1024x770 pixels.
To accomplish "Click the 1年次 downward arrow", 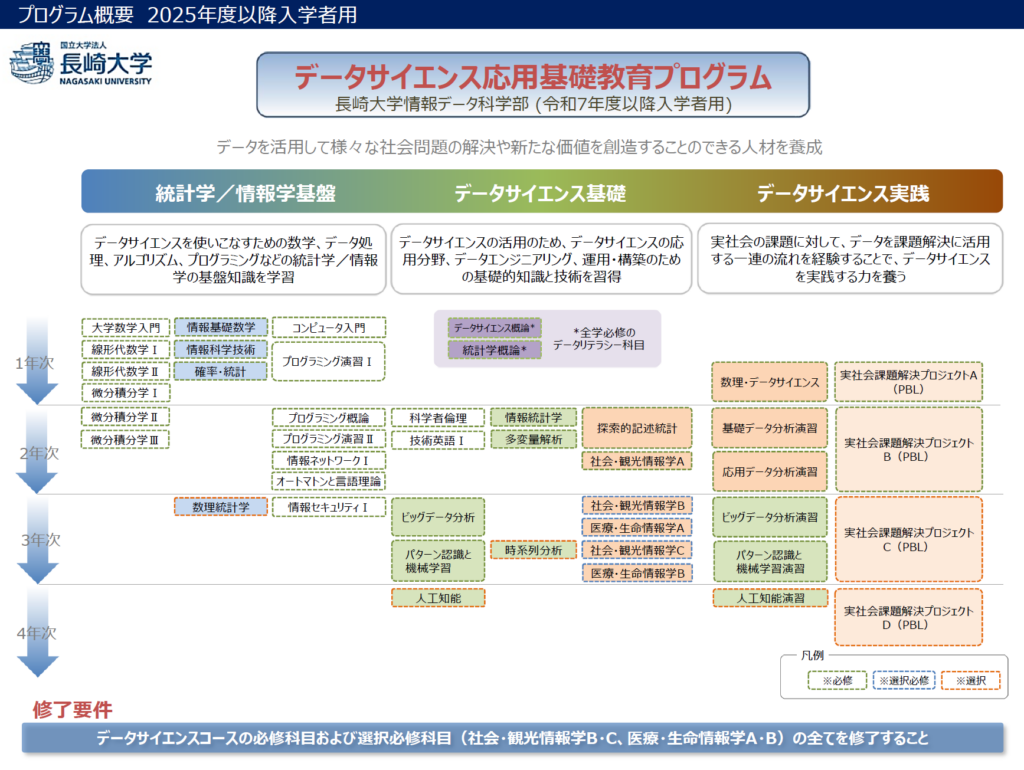I will tap(38, 362).
